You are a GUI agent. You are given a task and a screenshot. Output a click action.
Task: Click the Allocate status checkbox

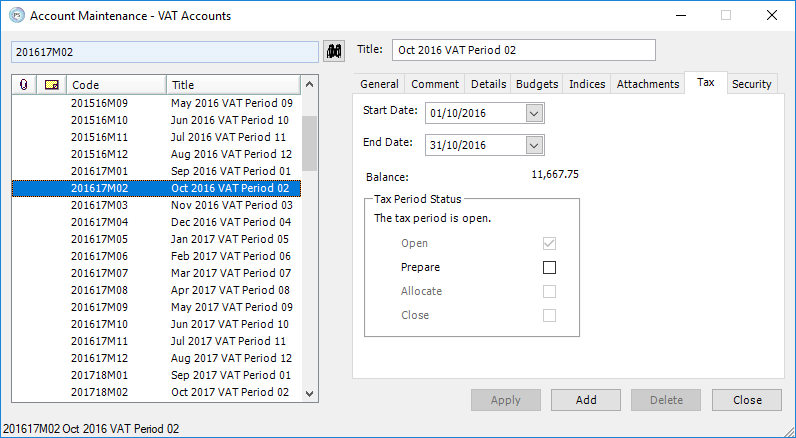click(x=549, y=291)
